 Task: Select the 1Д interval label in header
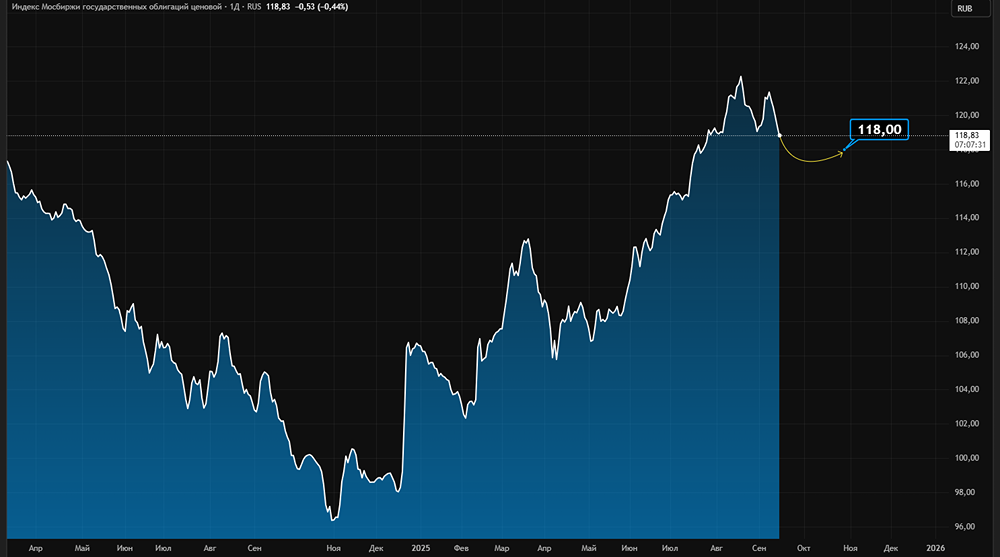[235, 7]
